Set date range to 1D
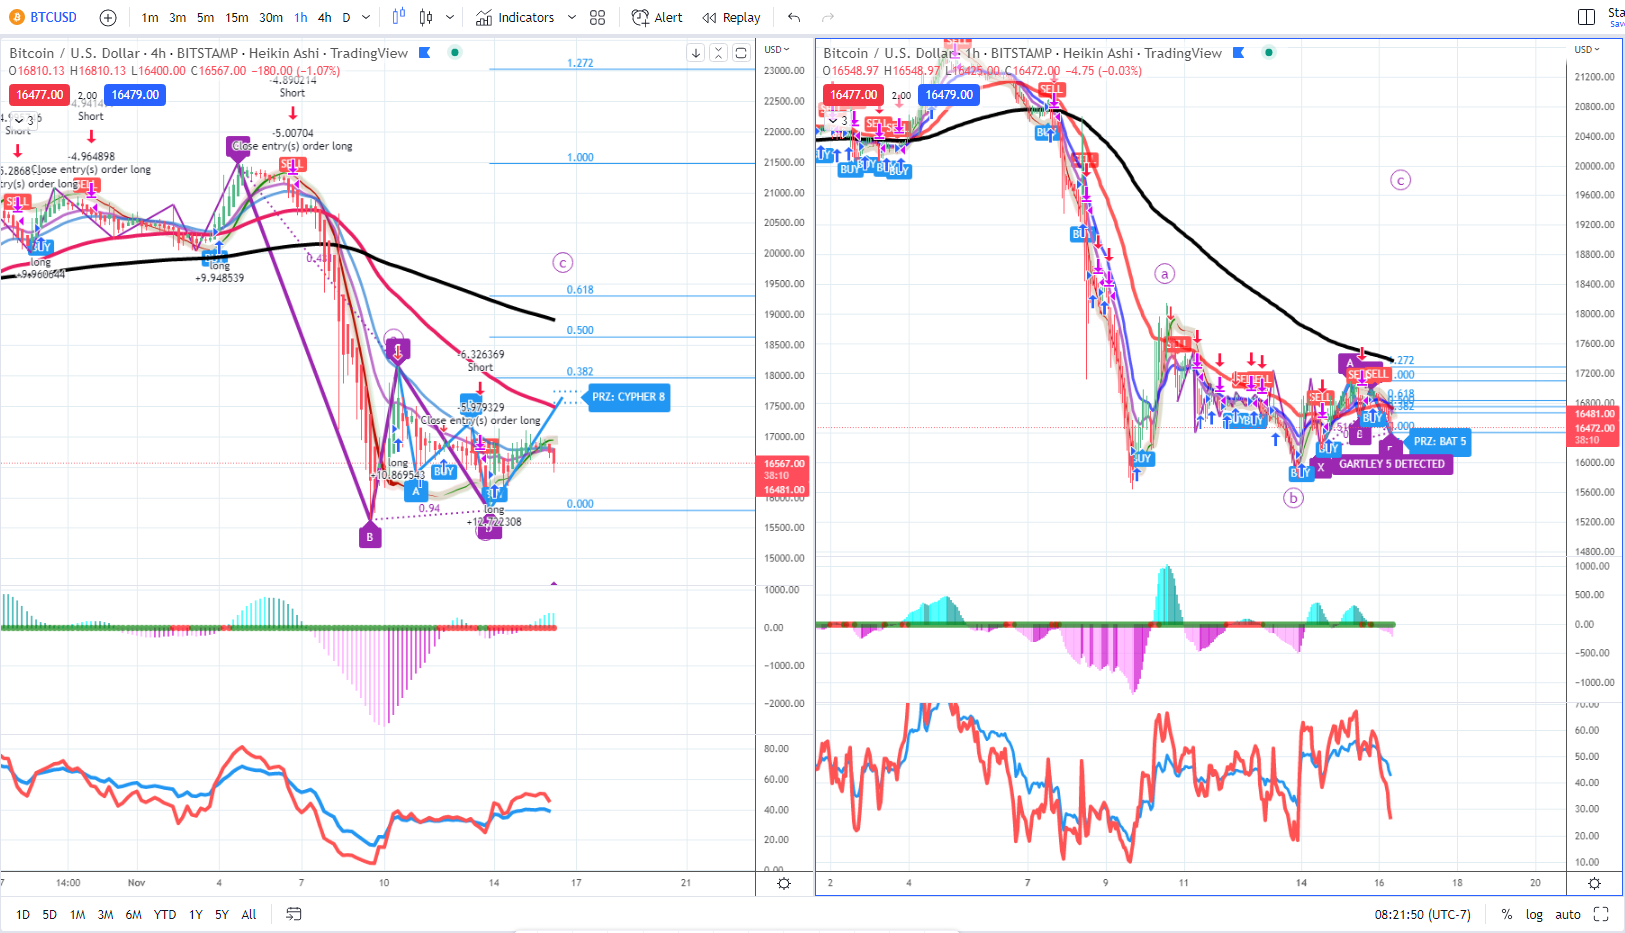 (23, 914)
